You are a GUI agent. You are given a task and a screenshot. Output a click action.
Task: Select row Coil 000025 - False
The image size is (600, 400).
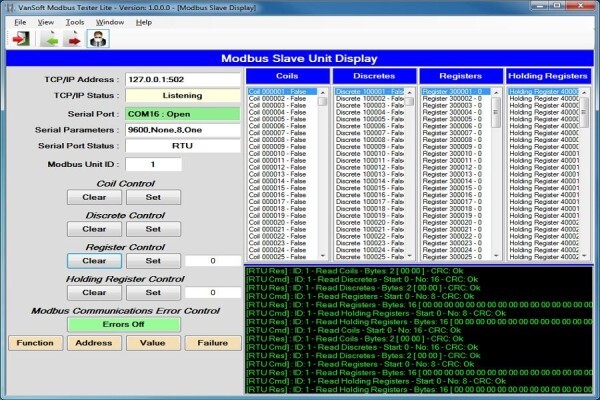(282, 257)
